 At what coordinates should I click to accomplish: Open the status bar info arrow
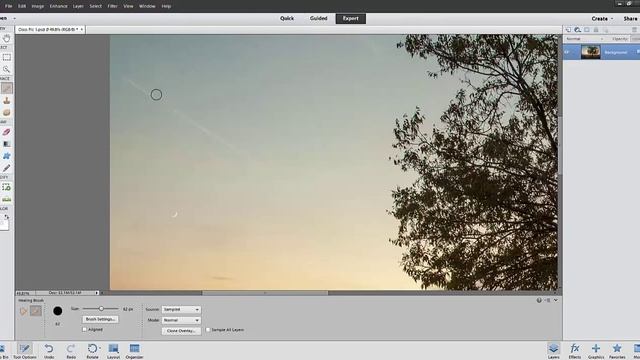coord(97,293)
